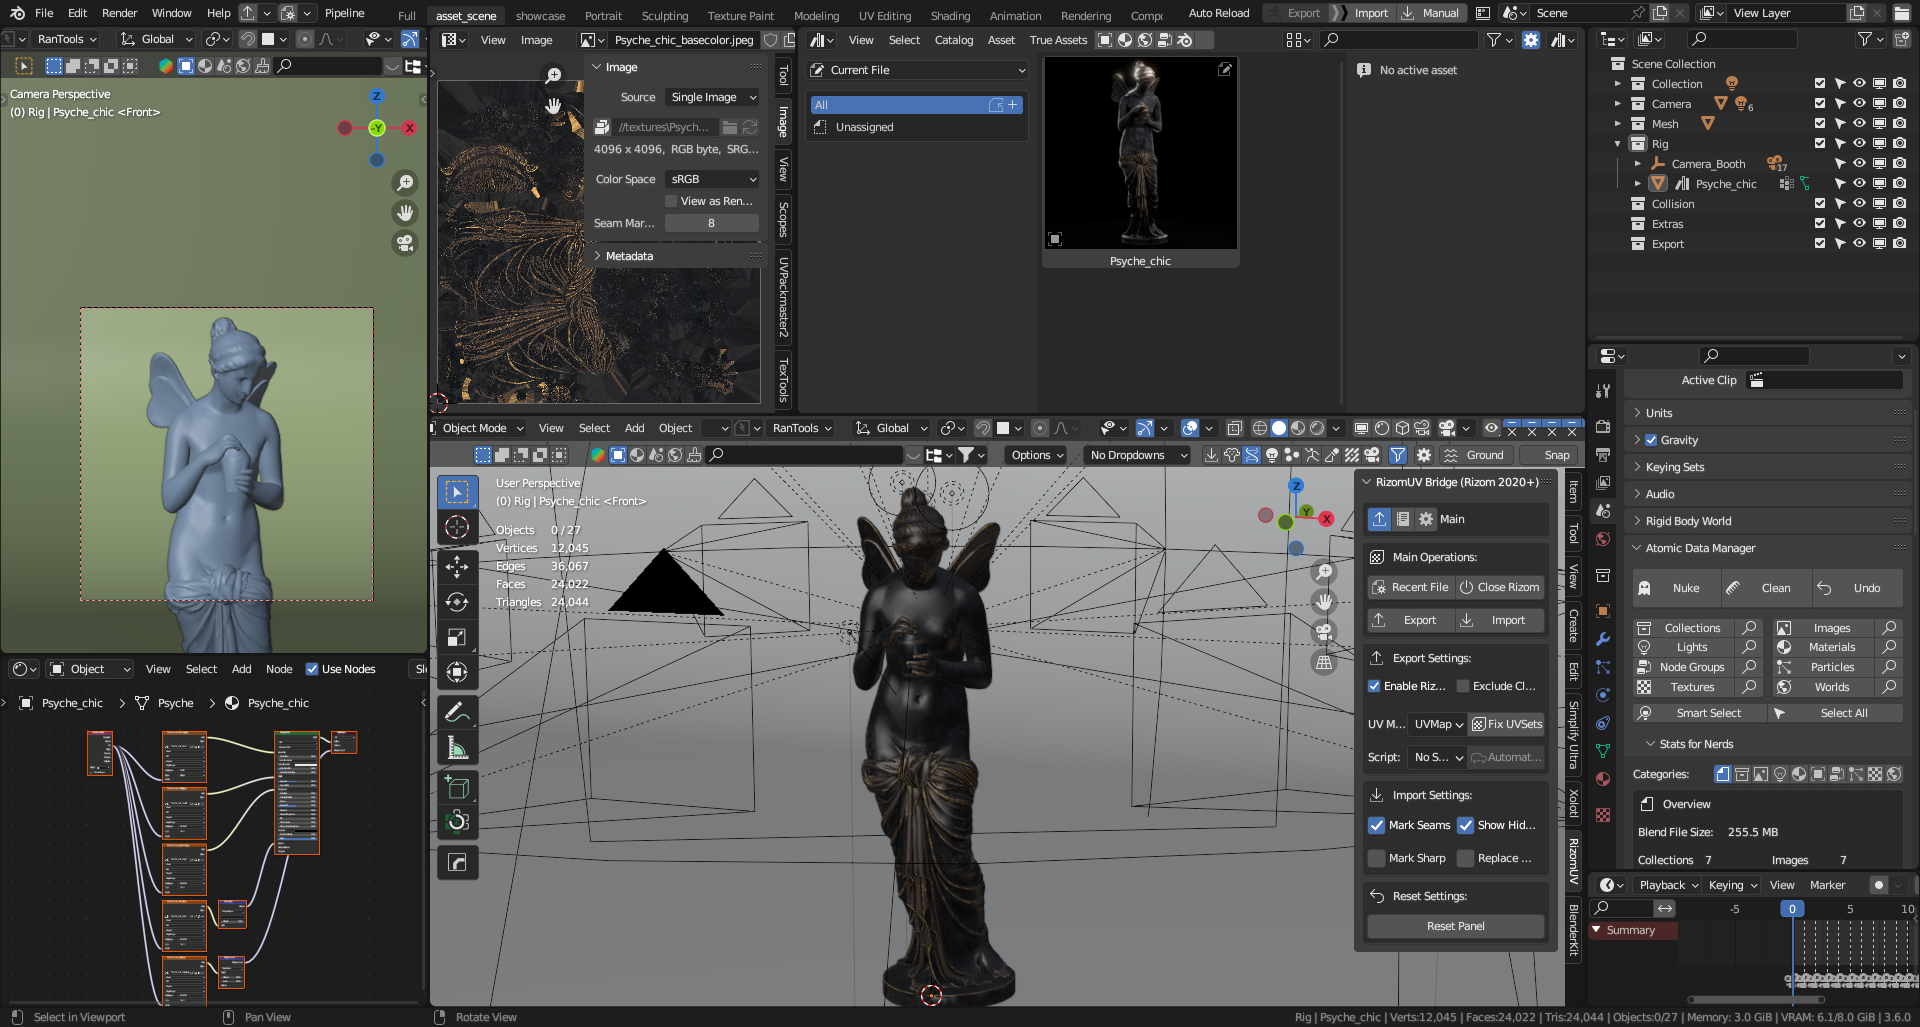Image resolution: width=1920 pixels, height=1027 pixels.
Task: Activate the Move tool in viewport toolbar
Action: coord(457,567)
